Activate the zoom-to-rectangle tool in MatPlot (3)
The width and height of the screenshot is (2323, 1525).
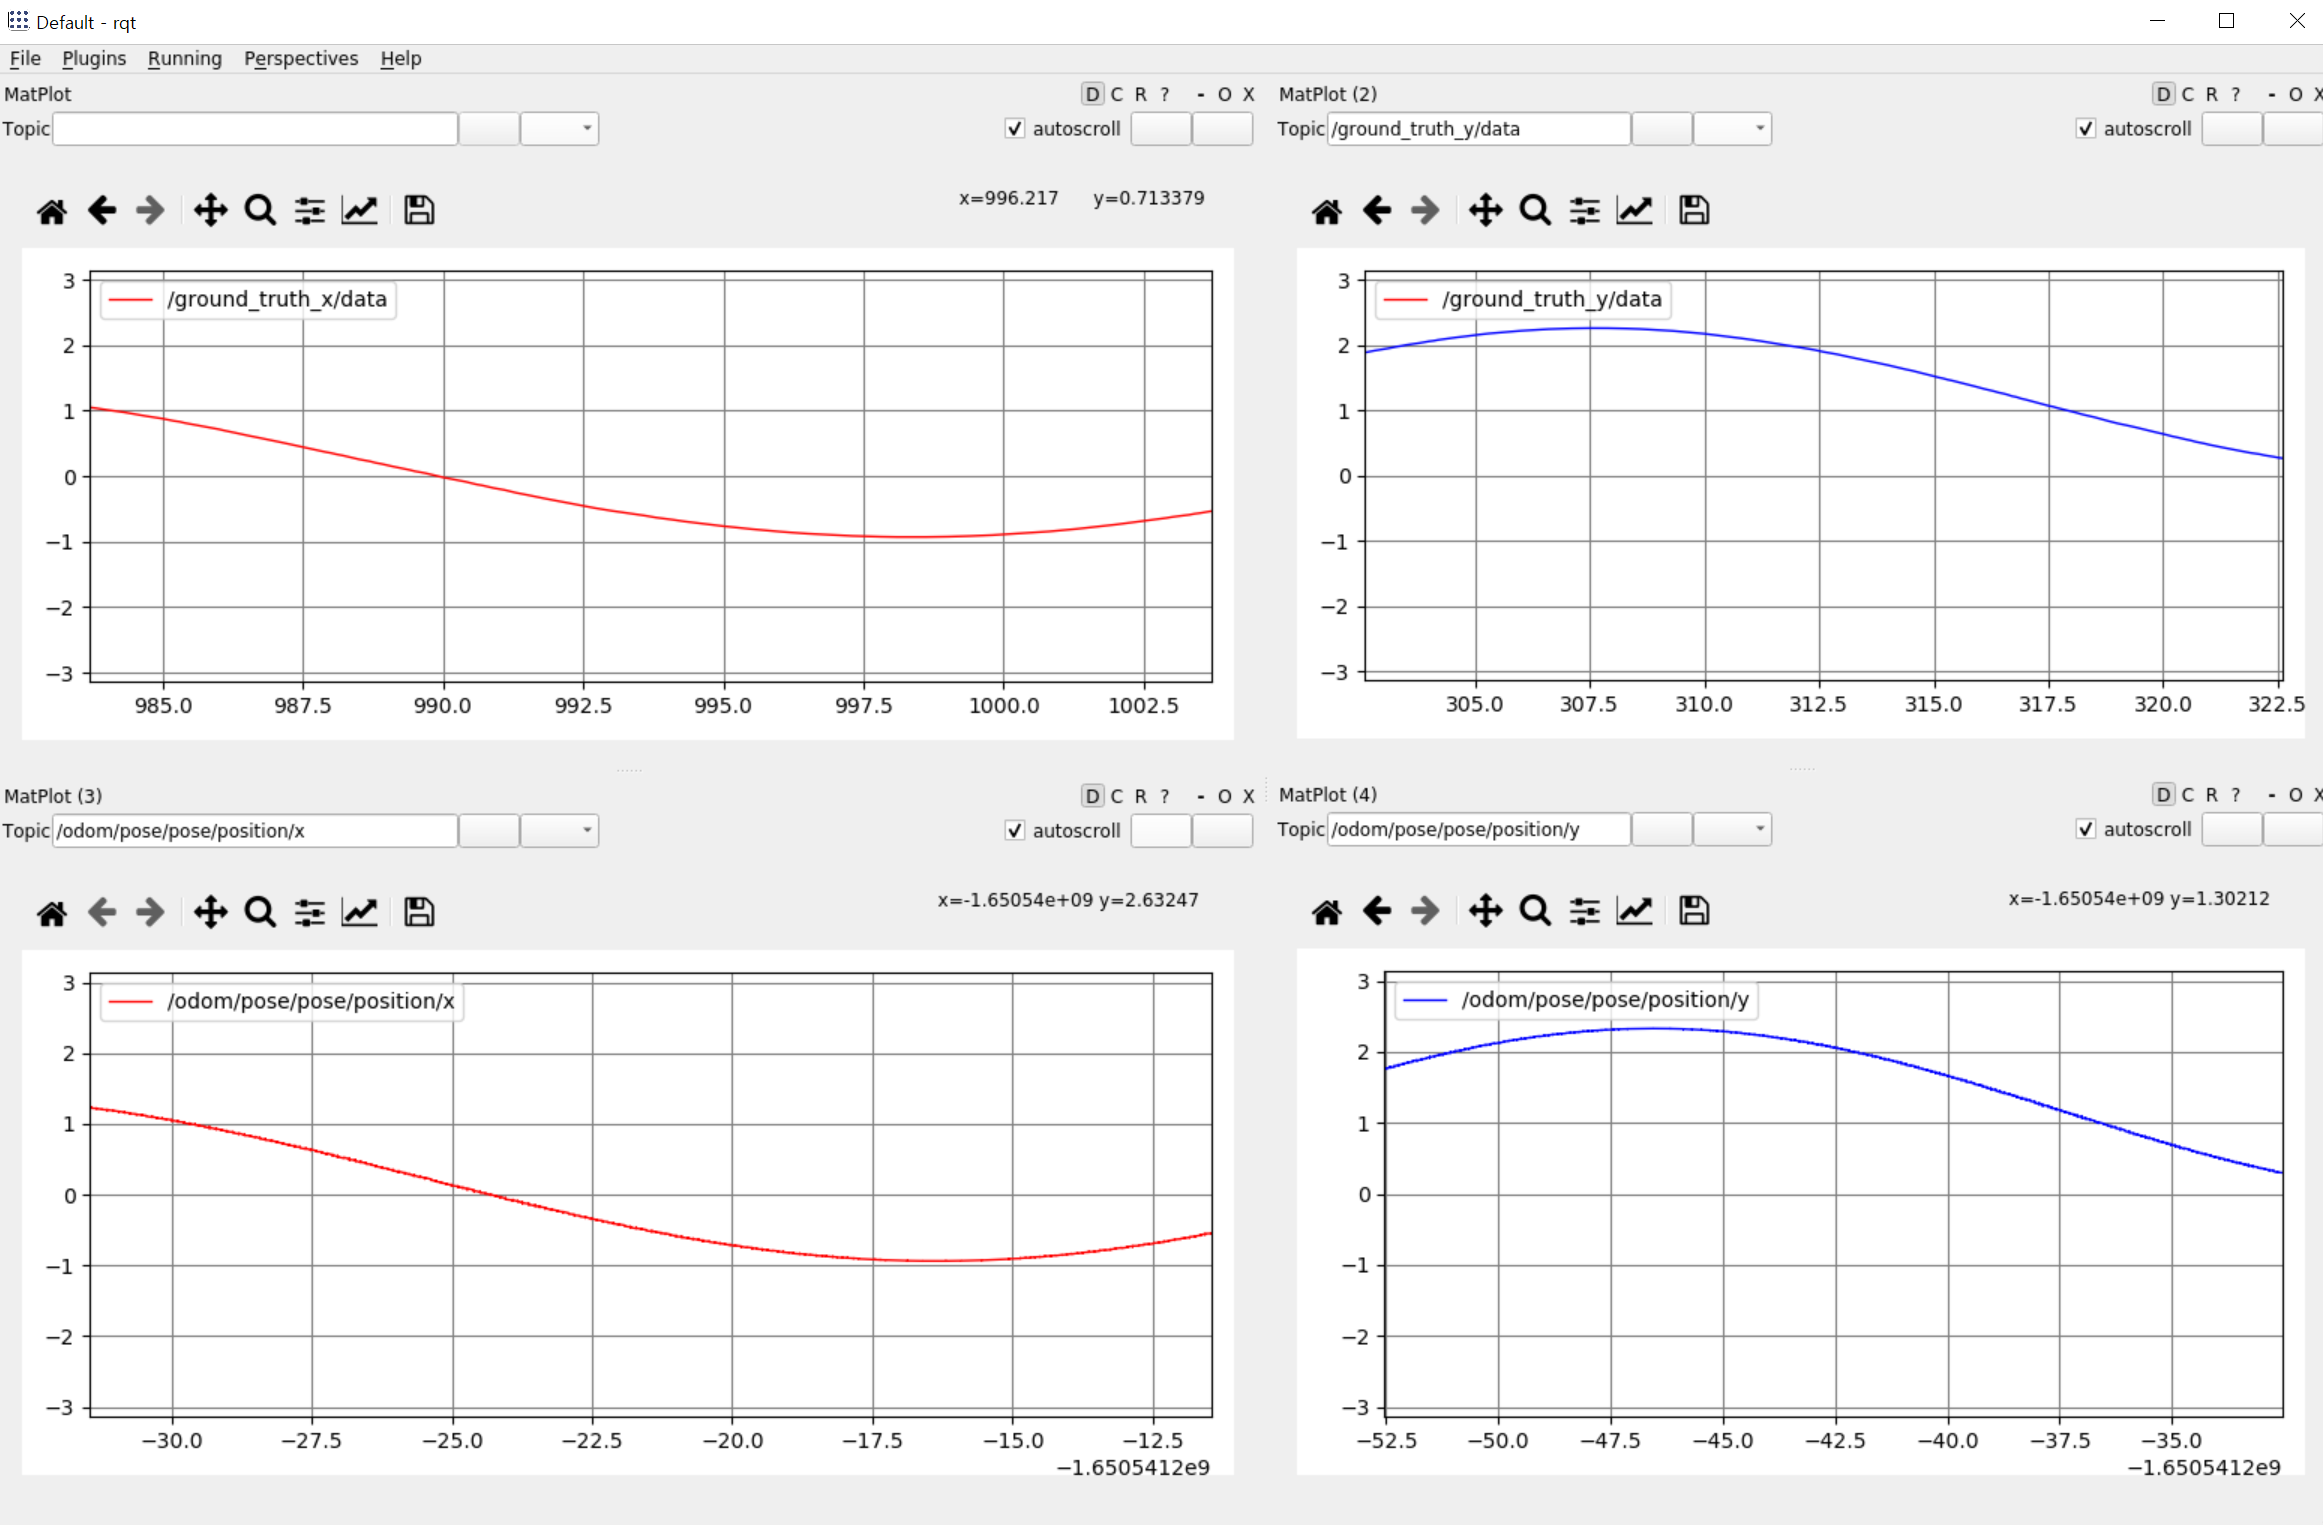pyautogui.click(x=259, y=911)
